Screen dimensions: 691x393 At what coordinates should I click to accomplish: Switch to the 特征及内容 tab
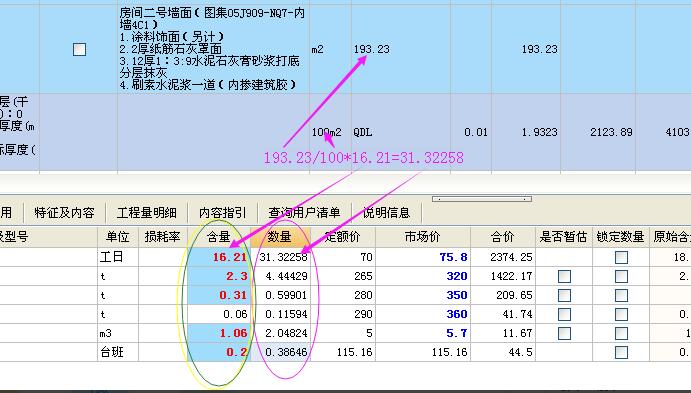[x=64, y=213]
